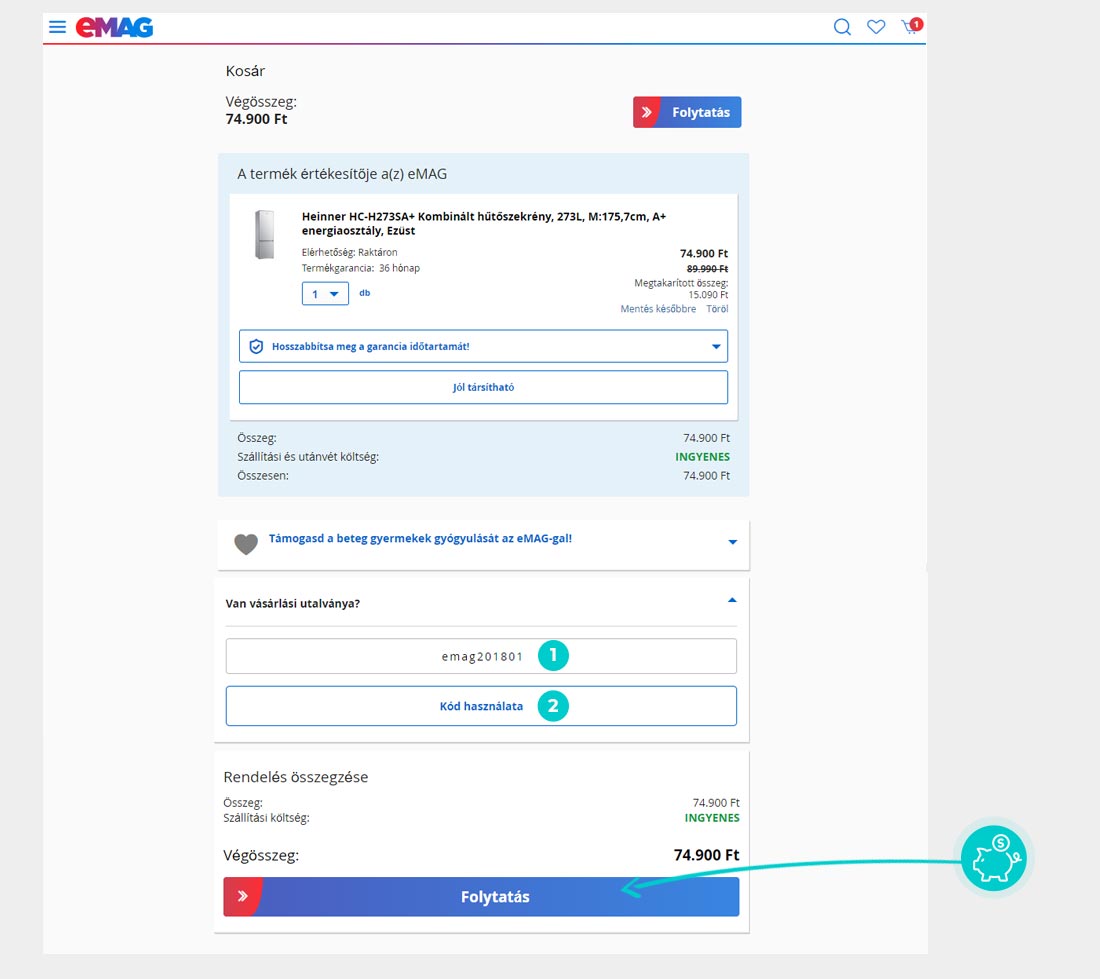Open the hamburger menu icon
The width and height of the screenshot is (1100, 979).
coord(58,27)
